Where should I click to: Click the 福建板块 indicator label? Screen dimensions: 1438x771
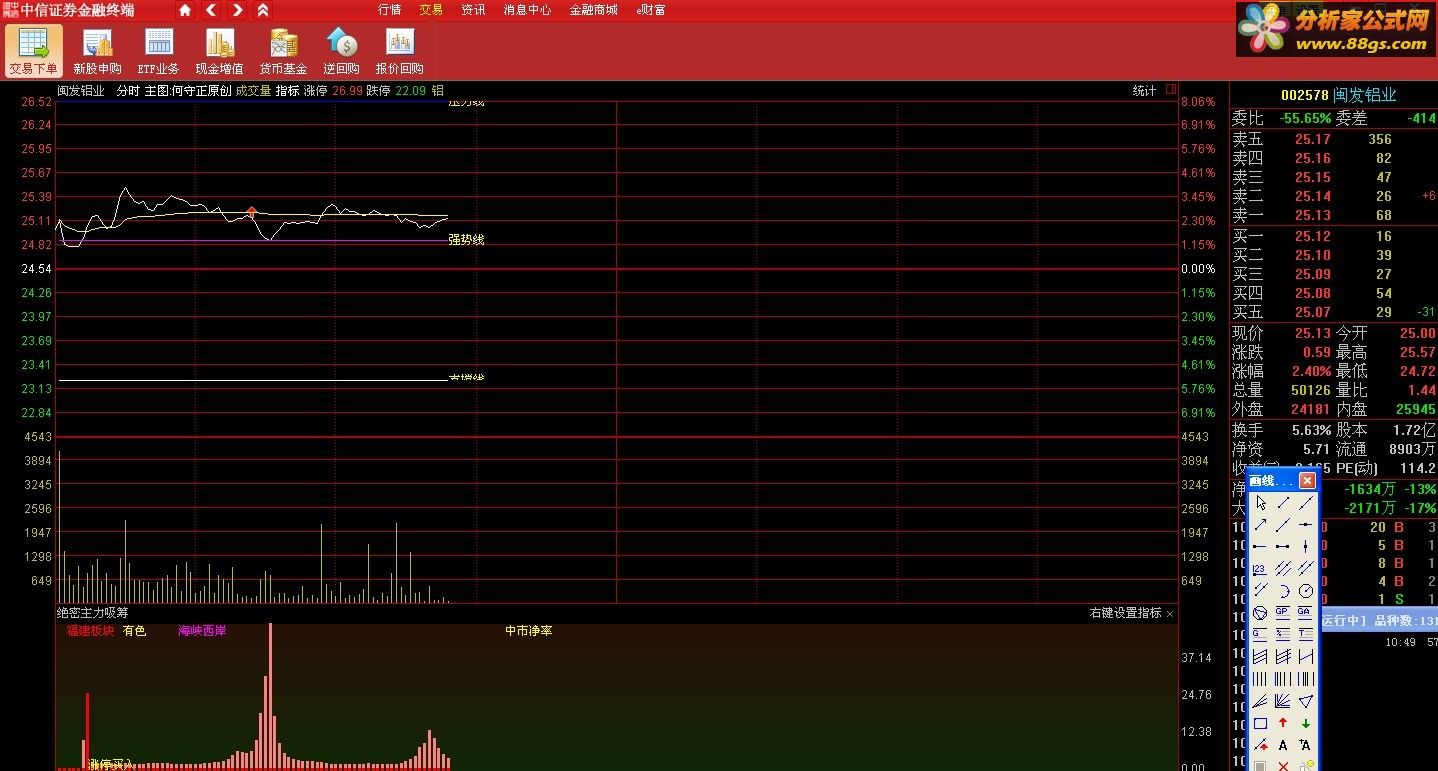(x=90, y=631)
